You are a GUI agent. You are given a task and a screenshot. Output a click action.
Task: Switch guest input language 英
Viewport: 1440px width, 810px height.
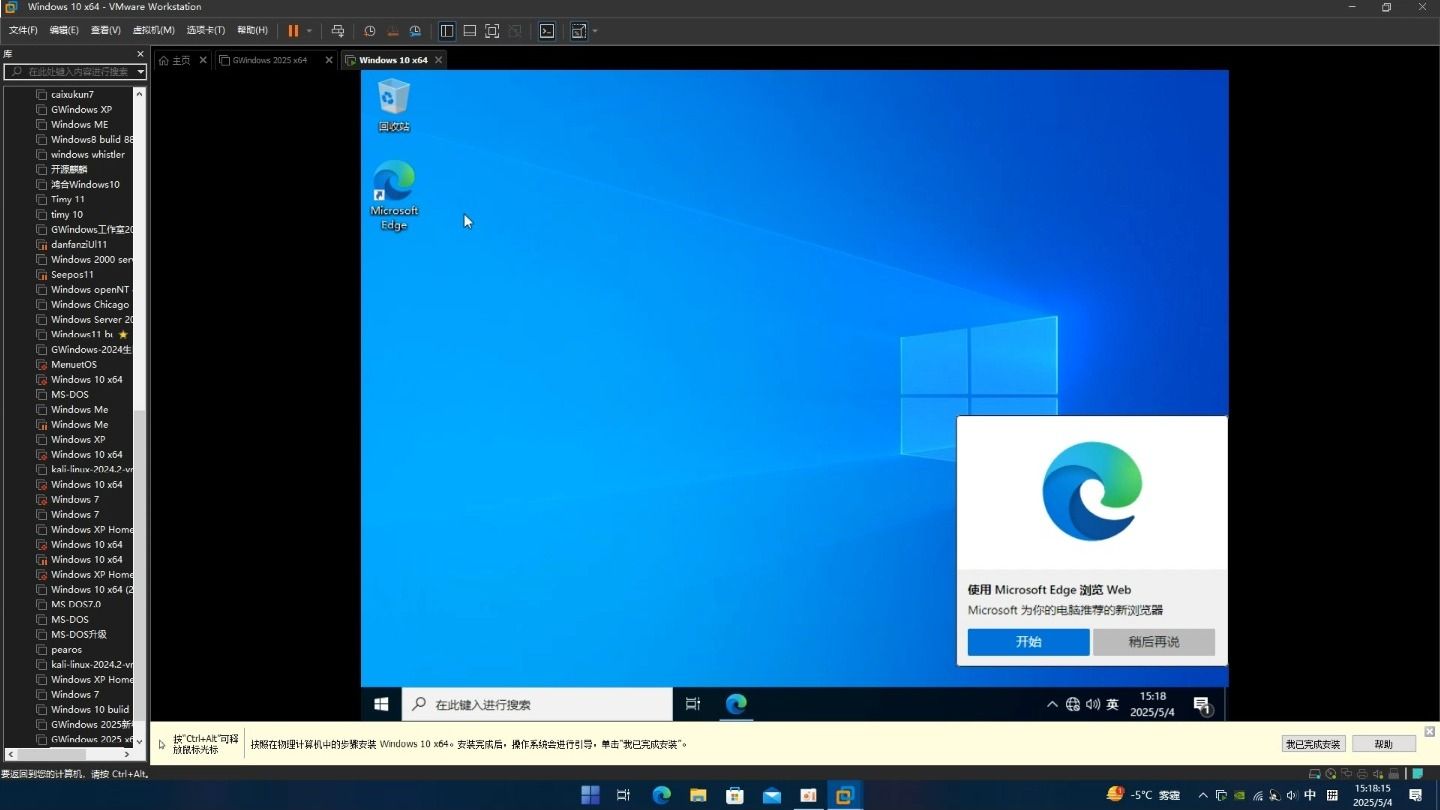[x=1112, y=705]
